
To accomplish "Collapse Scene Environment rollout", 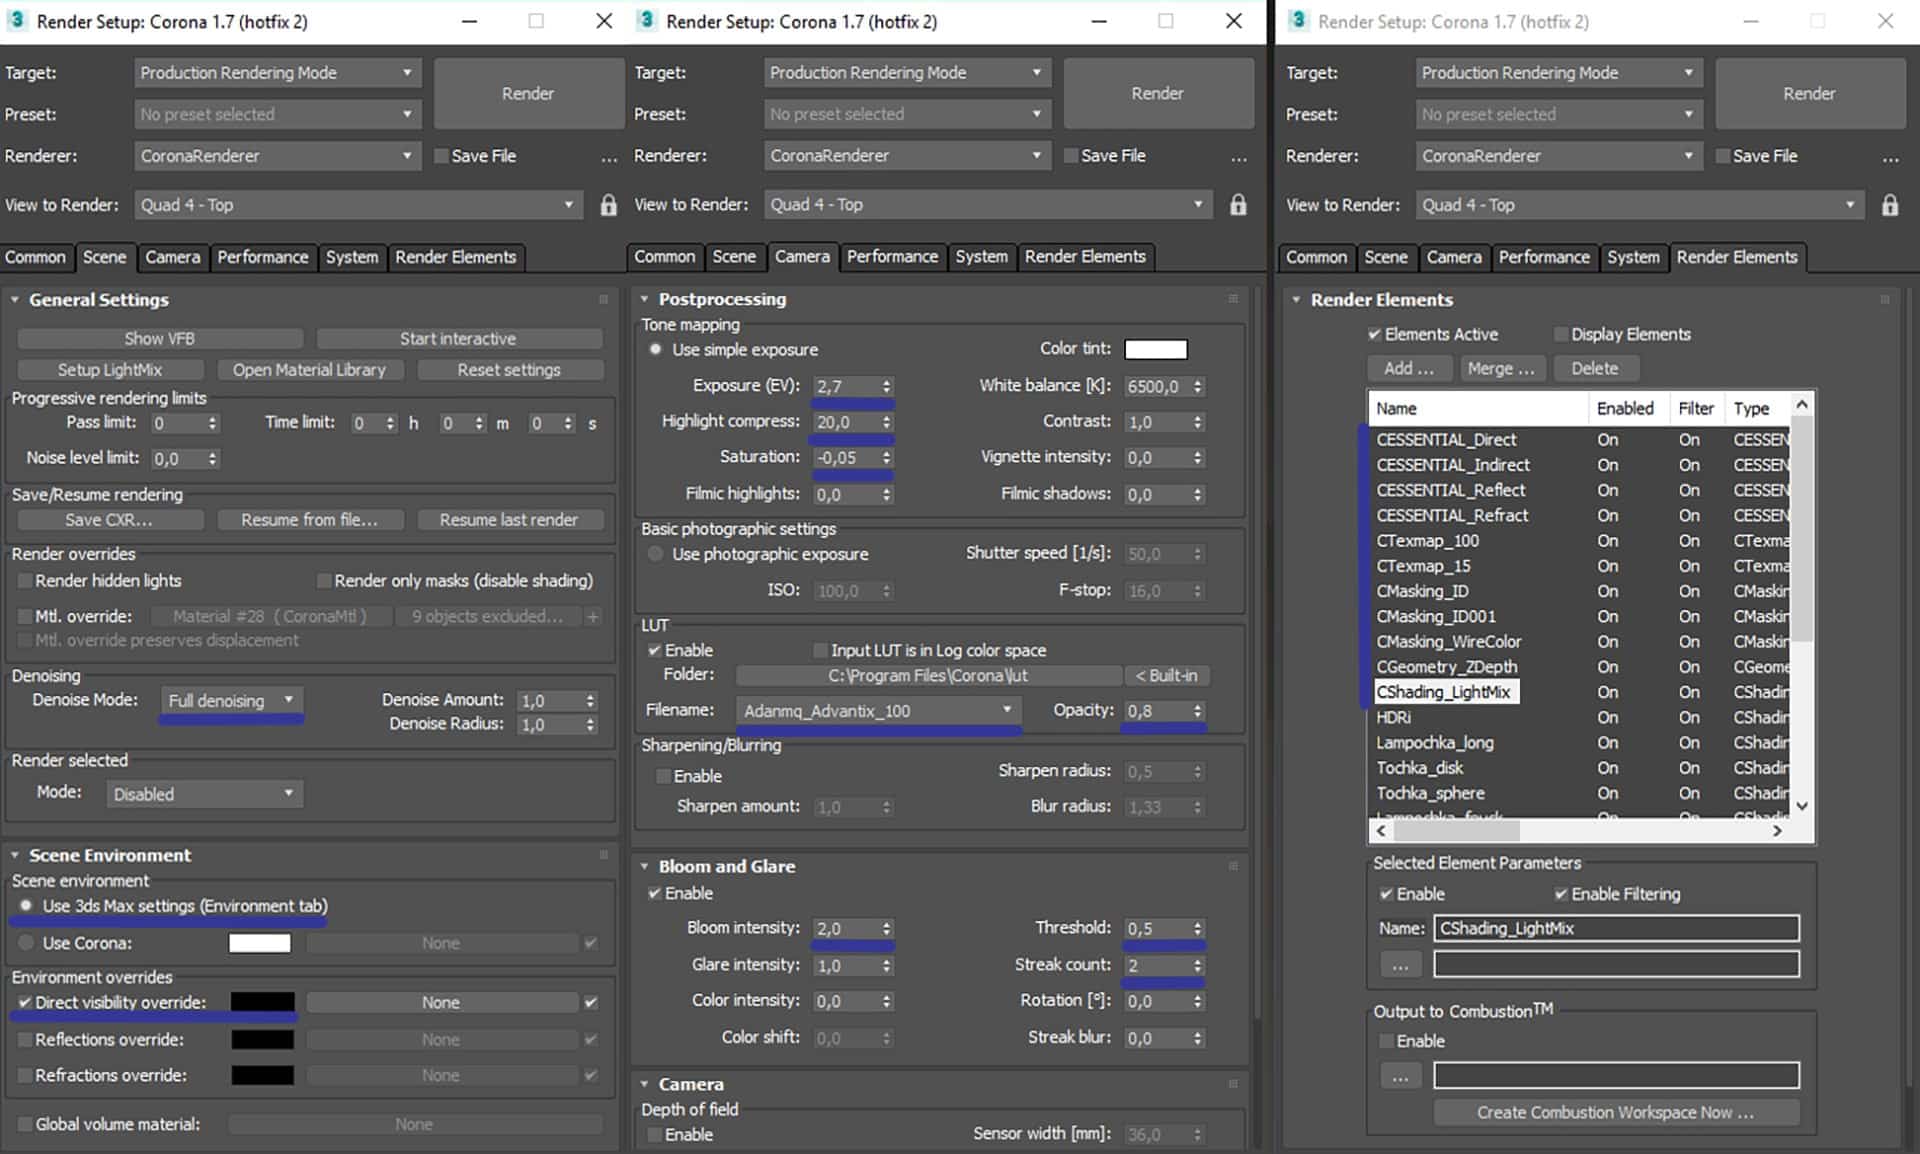I will (x=15, y=856).
